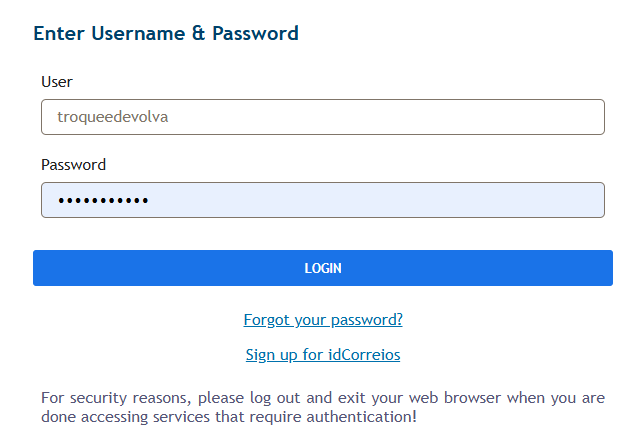The width and height of the screenshot is (639, 440).
Task: Click the Password label text
Action: [x=73, y=164]
